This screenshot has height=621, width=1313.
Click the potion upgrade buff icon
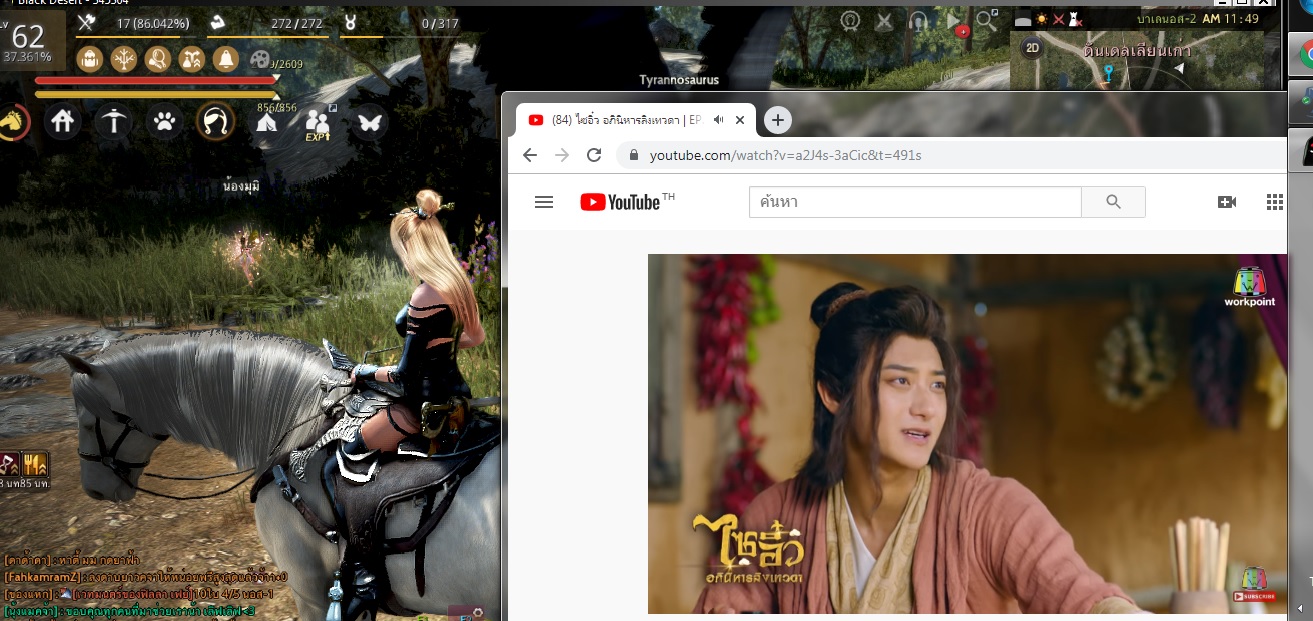tap(191, 59)
